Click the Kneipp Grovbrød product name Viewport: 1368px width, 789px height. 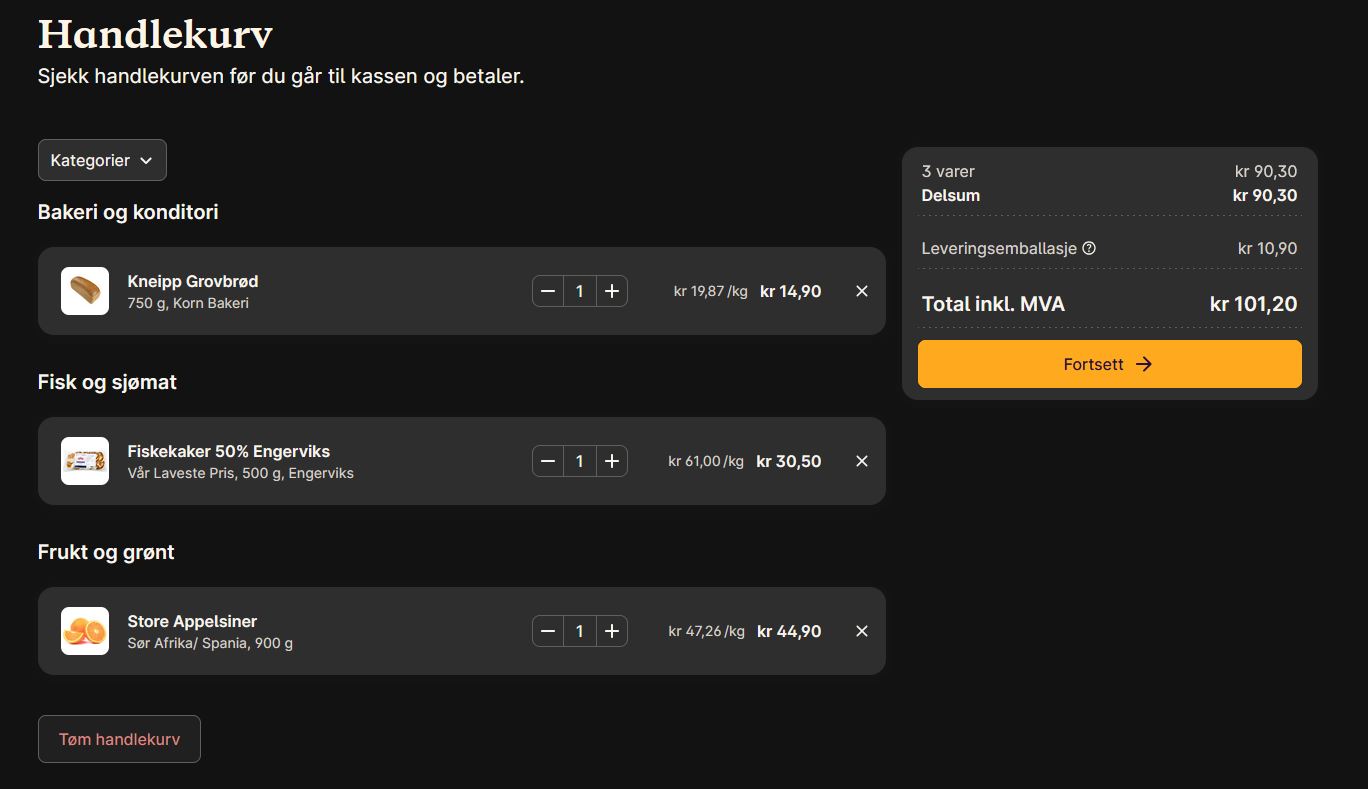(x=193, y=281)
